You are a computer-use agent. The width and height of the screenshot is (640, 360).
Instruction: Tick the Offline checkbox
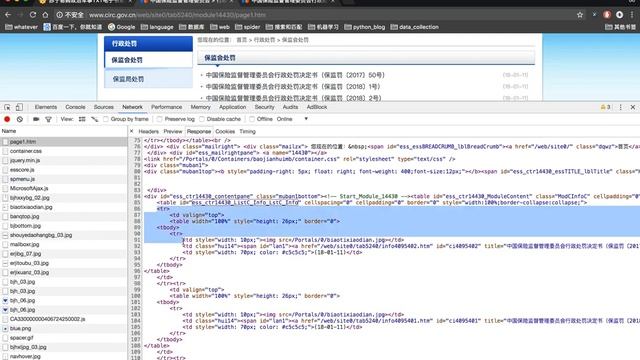coord(252,119)
